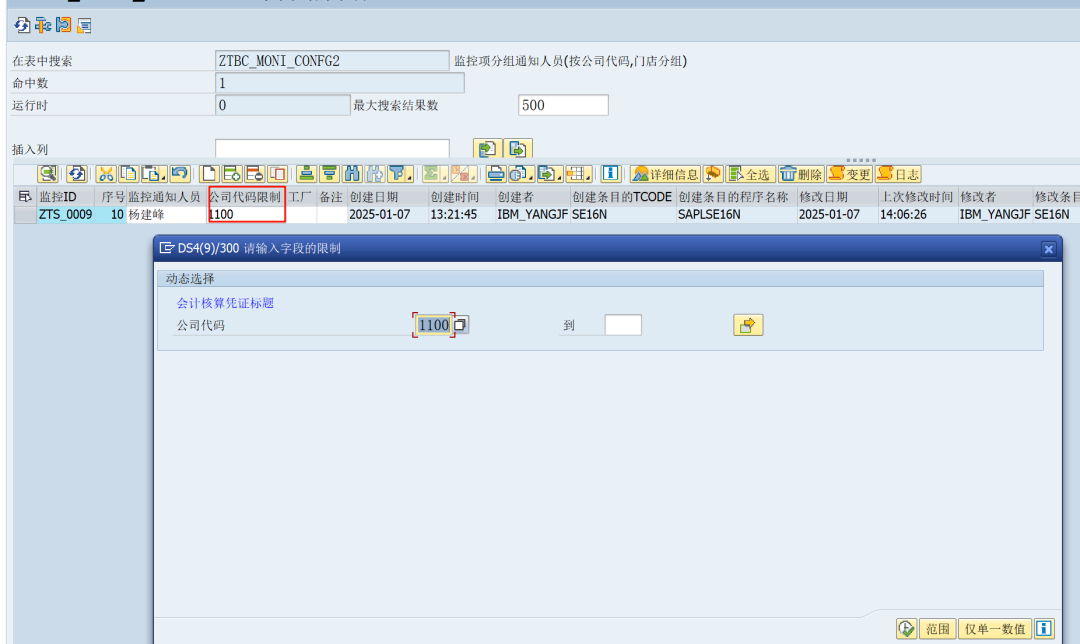The image size is (1080, 644).
Task: Click the printer Print icon
Action: click(495, 174)
